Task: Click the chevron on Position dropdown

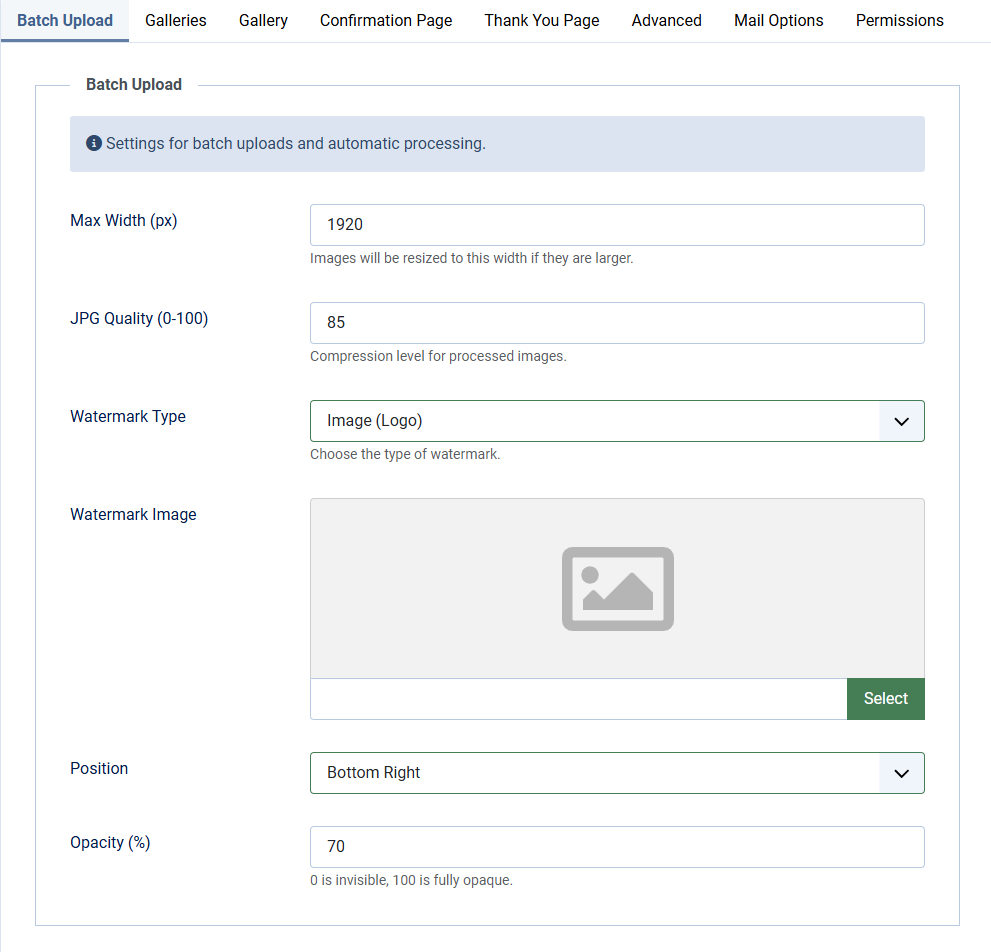Action: tap(900, 773)
